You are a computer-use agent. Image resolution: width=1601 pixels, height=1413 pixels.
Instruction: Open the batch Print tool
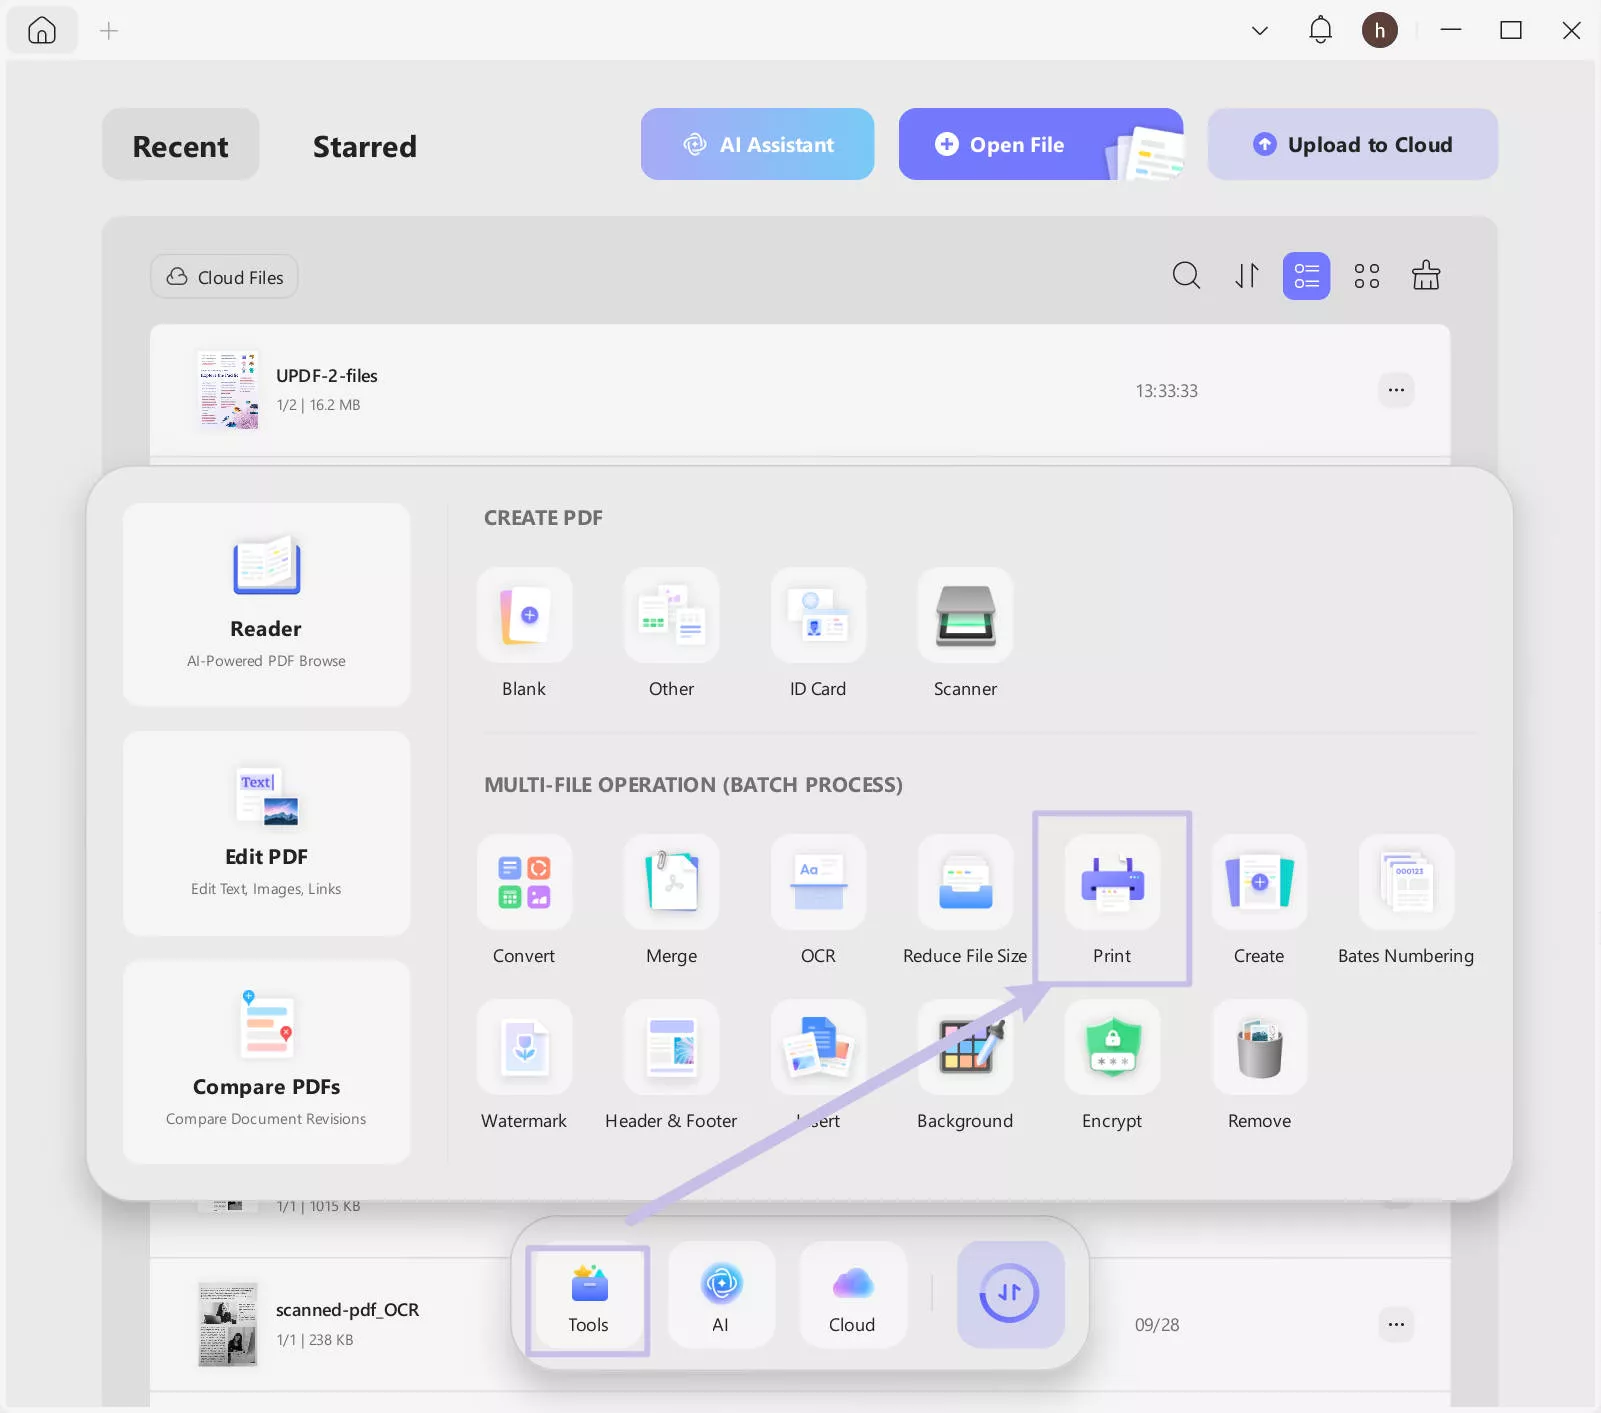[x=1112, y=882]
